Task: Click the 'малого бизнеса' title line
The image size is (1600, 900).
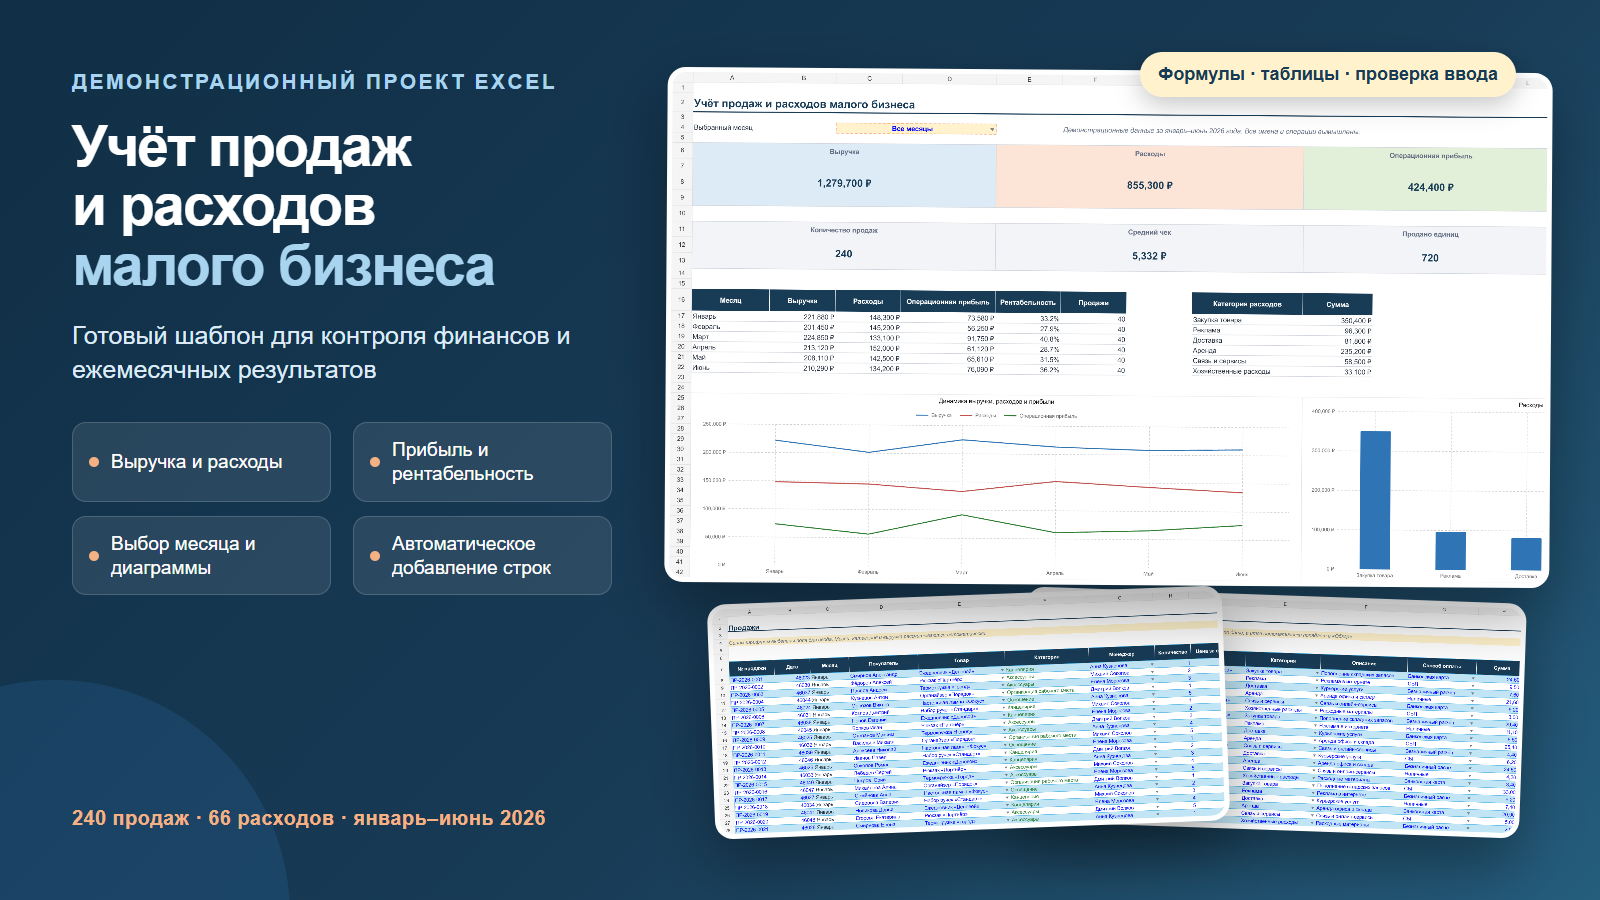Action: (284, 266)
